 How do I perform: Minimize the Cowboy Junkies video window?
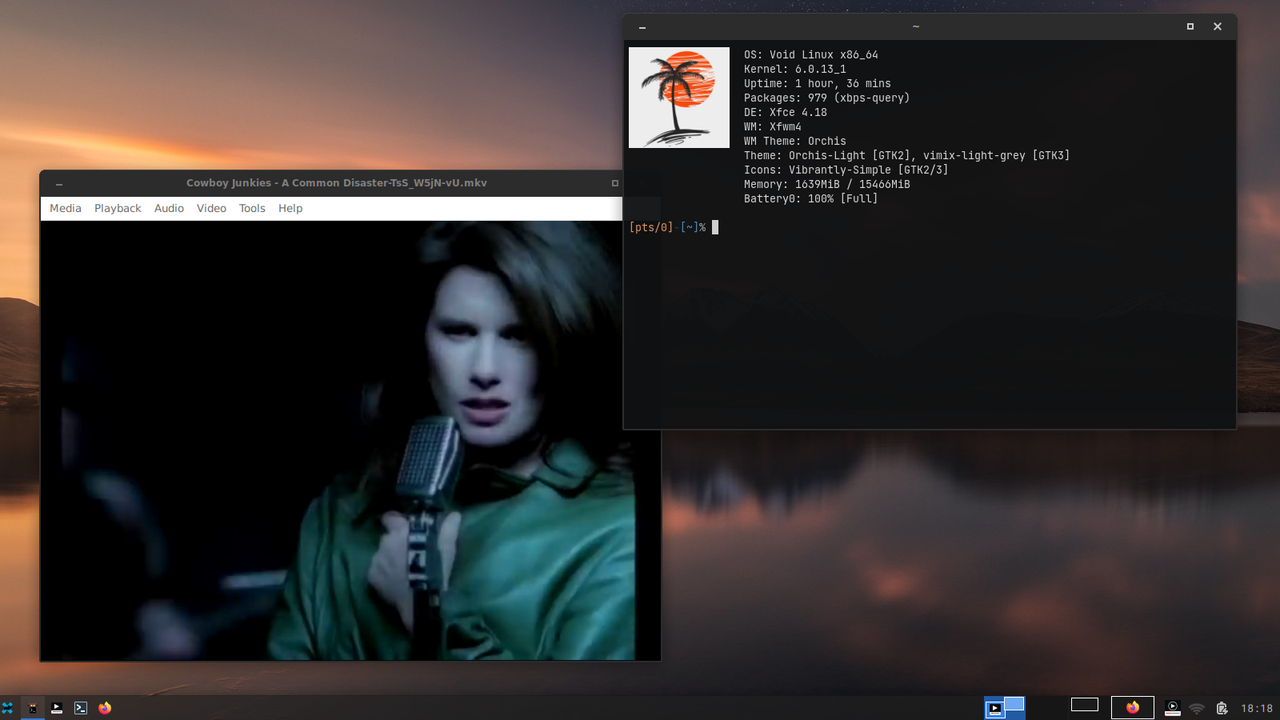click(x=60, y=184)
